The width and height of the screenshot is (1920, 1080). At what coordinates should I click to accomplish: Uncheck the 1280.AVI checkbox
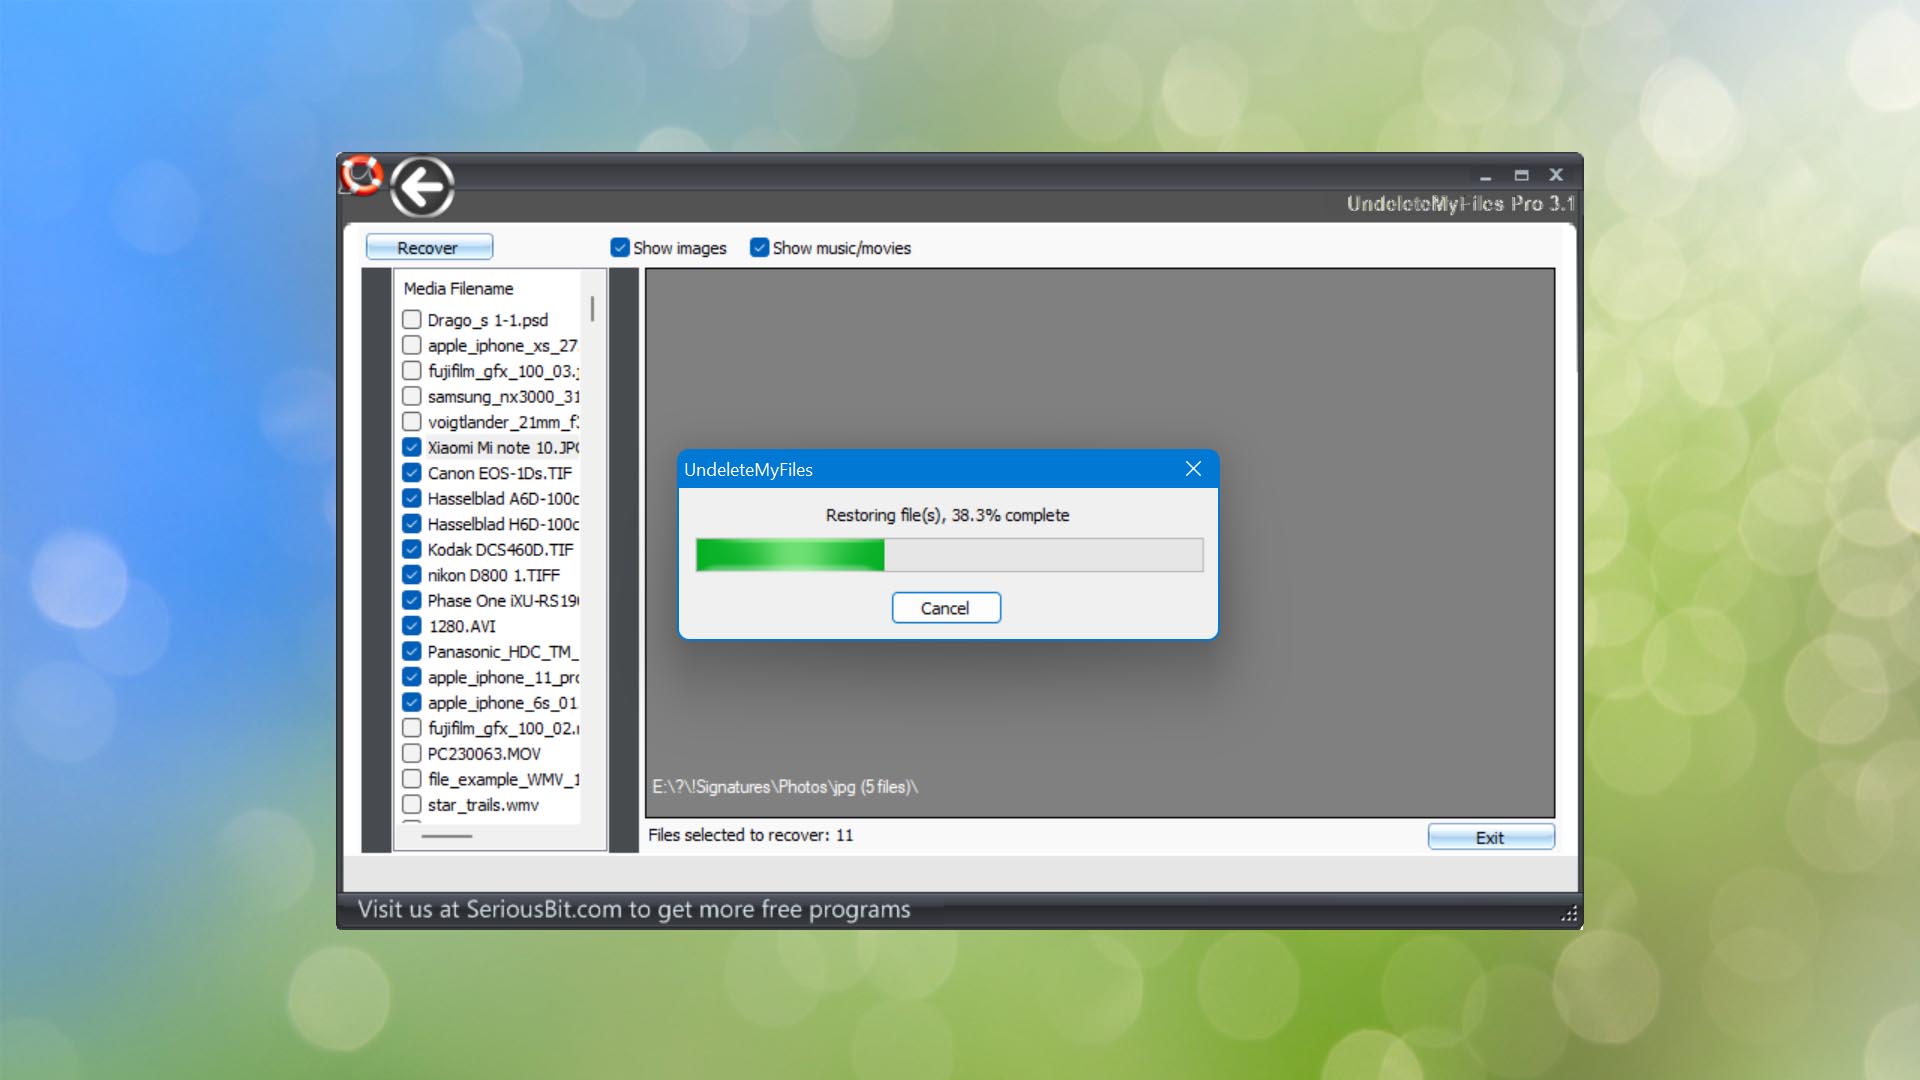click(411, 626)
